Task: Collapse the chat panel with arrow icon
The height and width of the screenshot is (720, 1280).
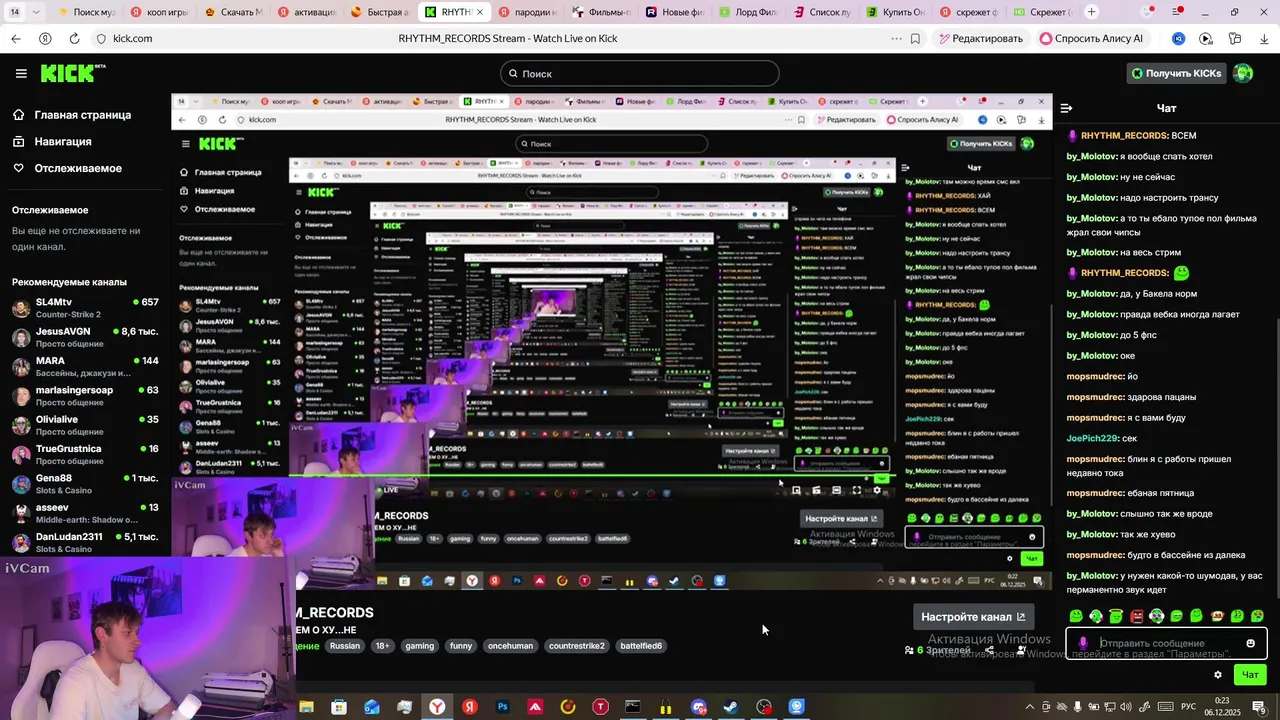Action: 1066,108
